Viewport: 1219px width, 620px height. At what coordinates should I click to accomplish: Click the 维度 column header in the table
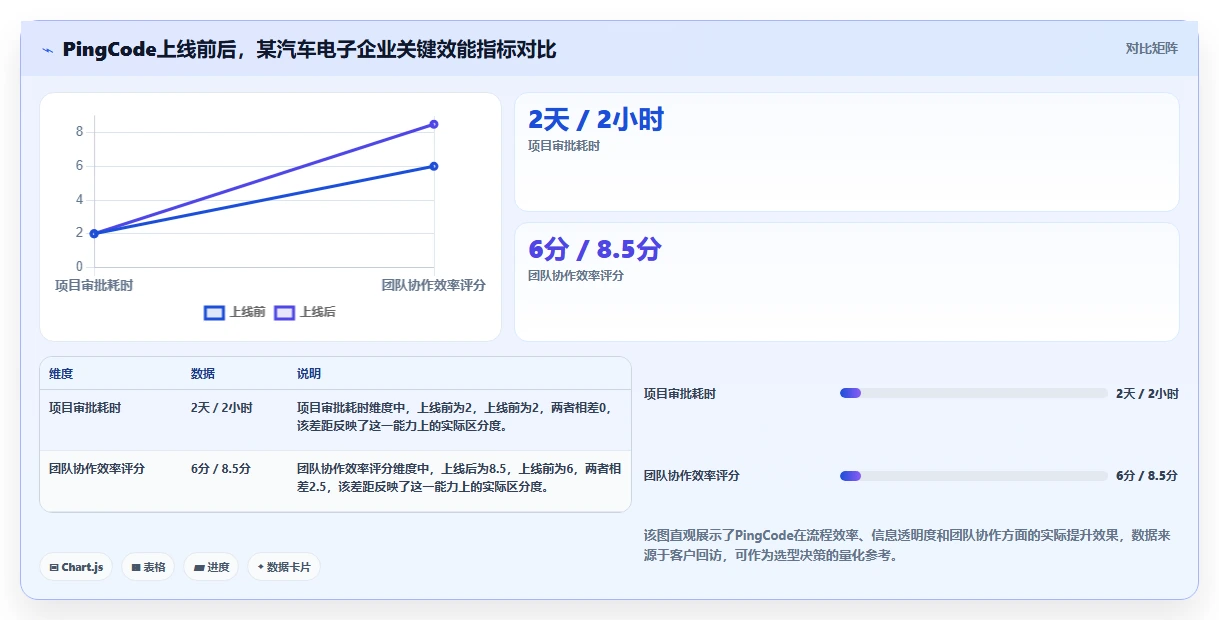(x=61, y=374)
